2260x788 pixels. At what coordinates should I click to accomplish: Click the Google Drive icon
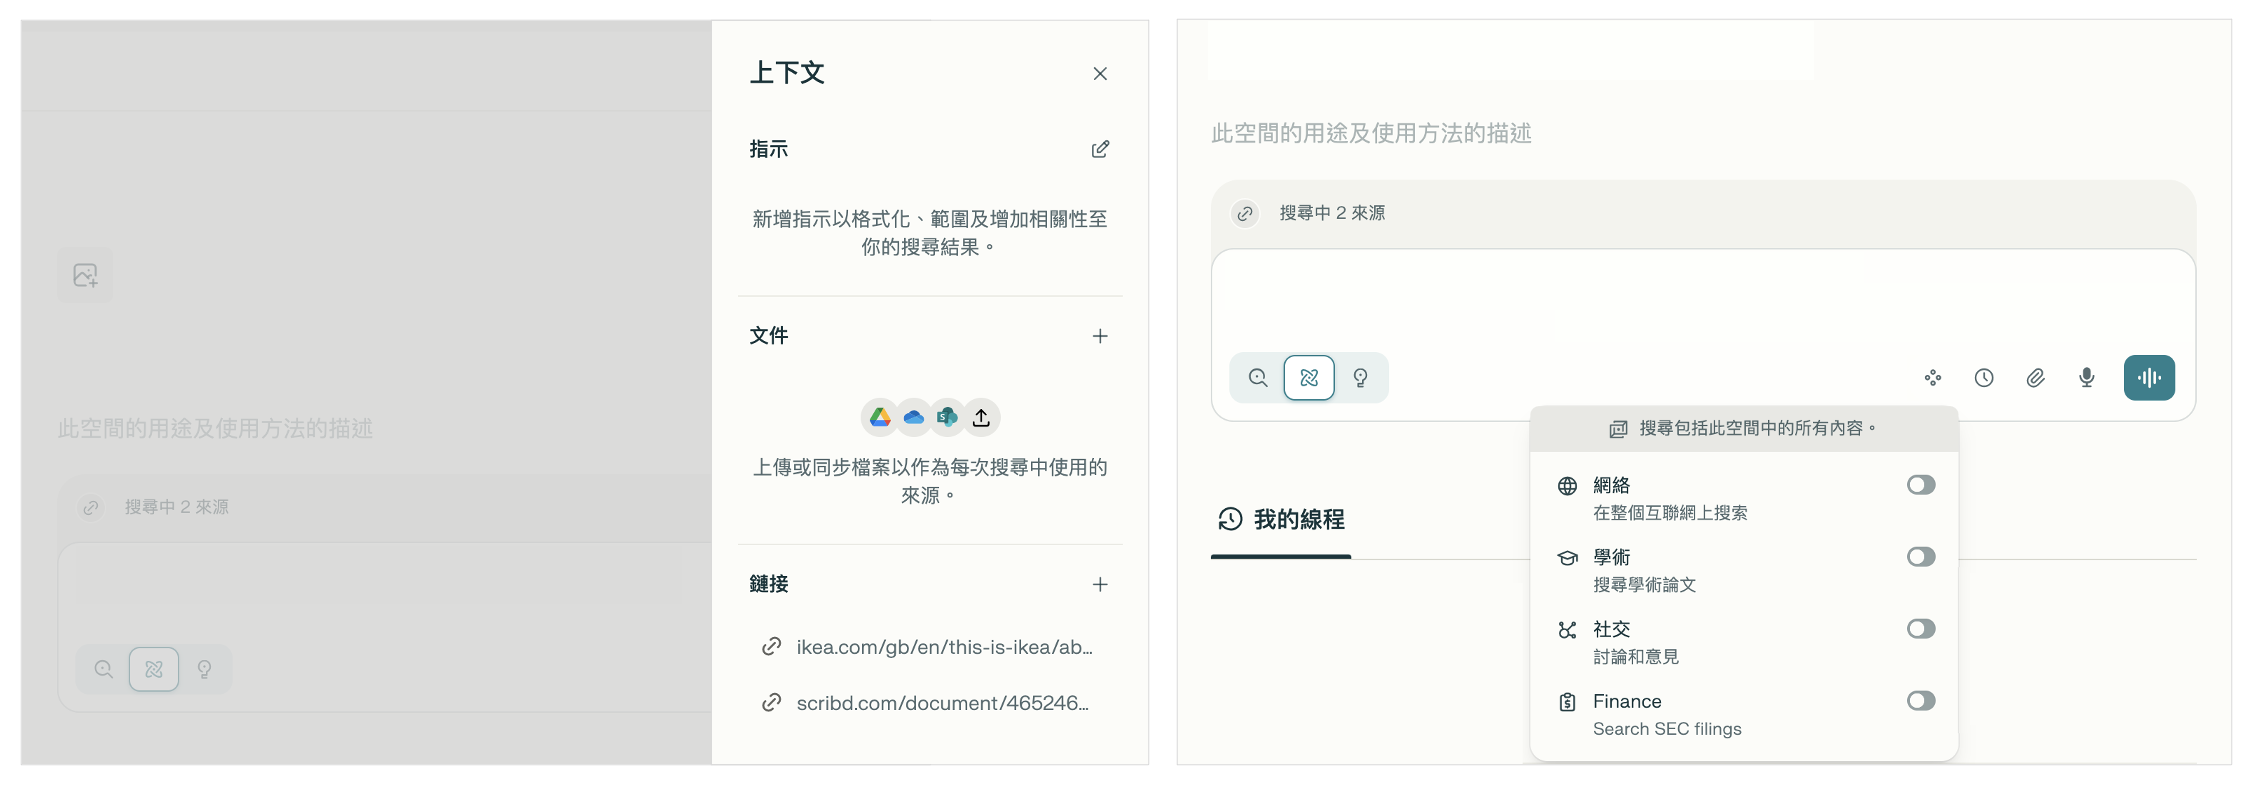(x=880, y=417)
